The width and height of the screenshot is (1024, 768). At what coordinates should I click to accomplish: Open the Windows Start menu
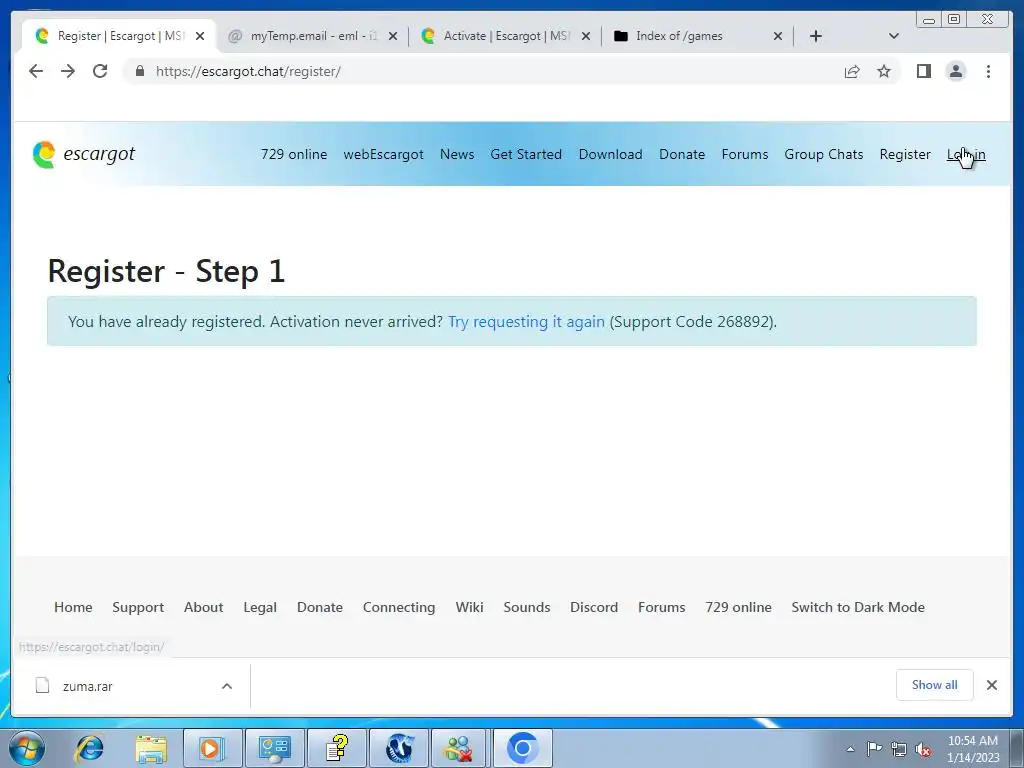click(x=27, y=748)
